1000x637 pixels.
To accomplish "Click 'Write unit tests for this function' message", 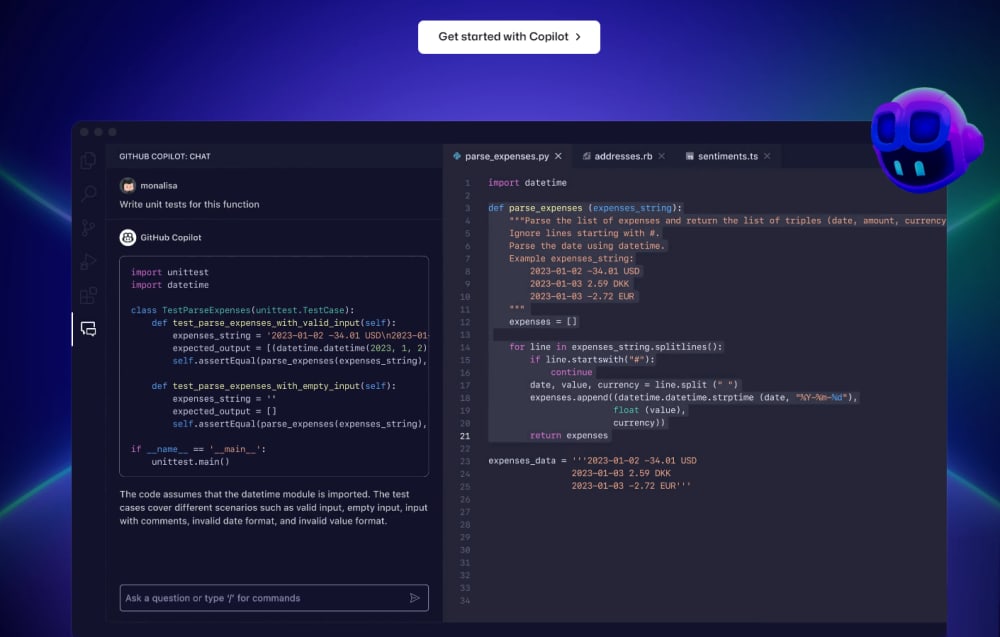I will click(x=189, y=204).
